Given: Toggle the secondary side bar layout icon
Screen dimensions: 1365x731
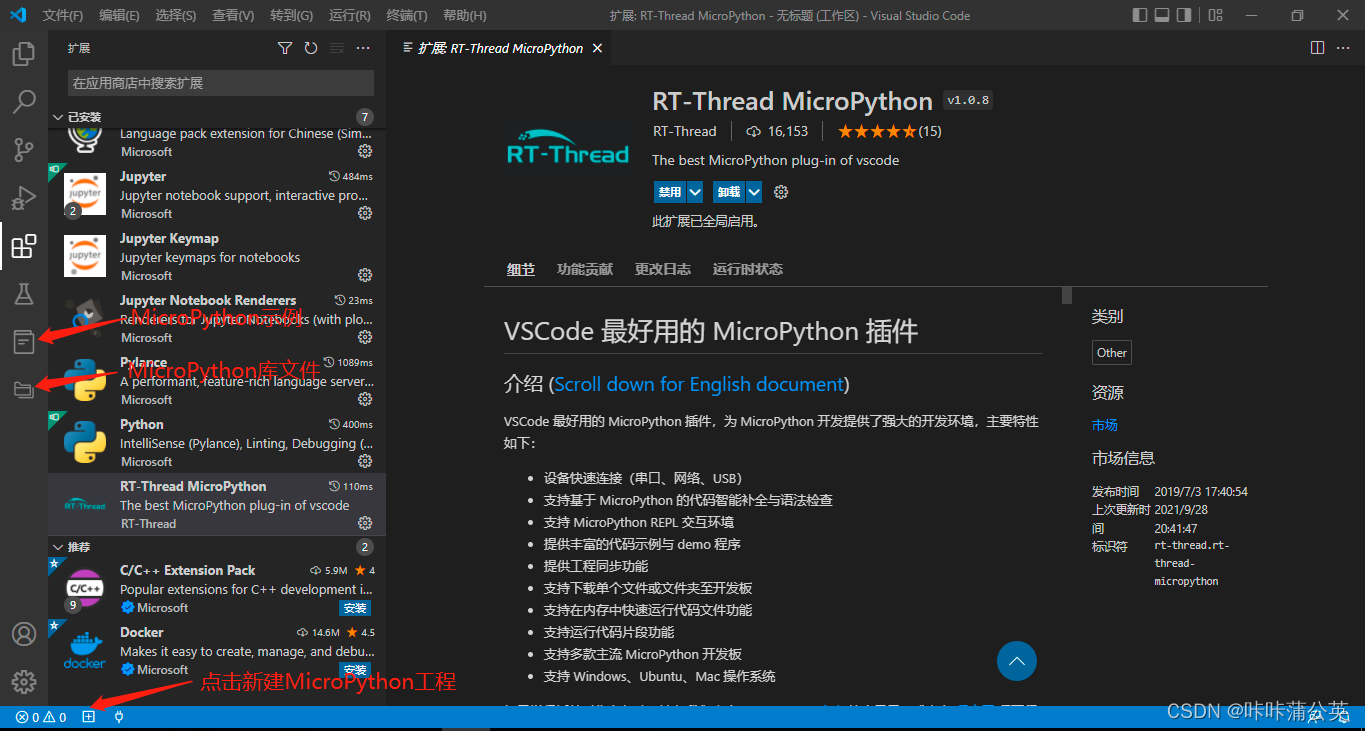Looking at the screenshot, I should (1185, 15).
